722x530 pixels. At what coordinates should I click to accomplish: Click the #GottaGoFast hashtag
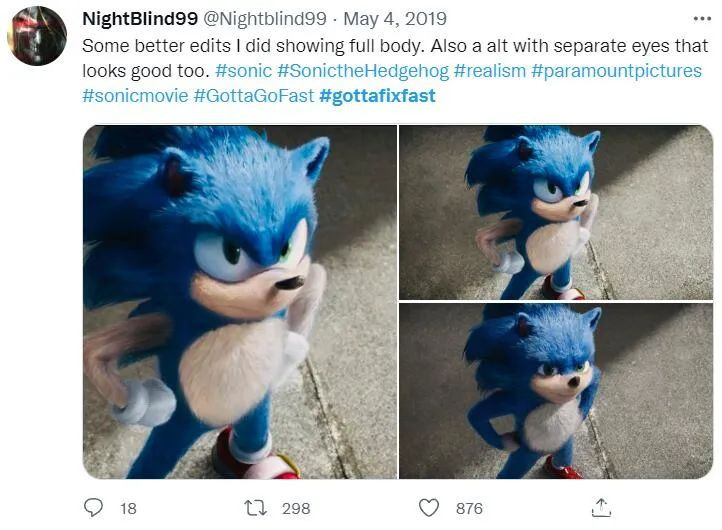(253, 96)
